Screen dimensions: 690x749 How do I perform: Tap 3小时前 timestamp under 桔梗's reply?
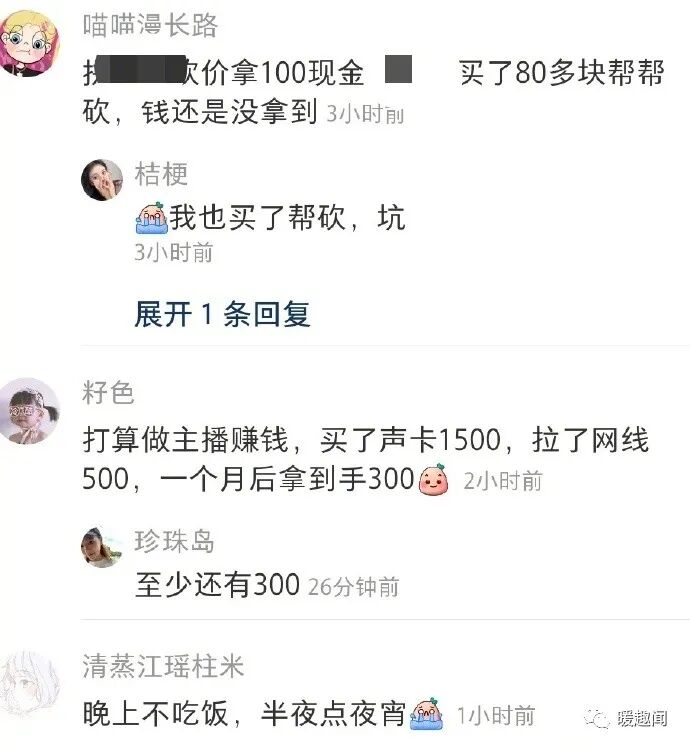click(173, 252)
